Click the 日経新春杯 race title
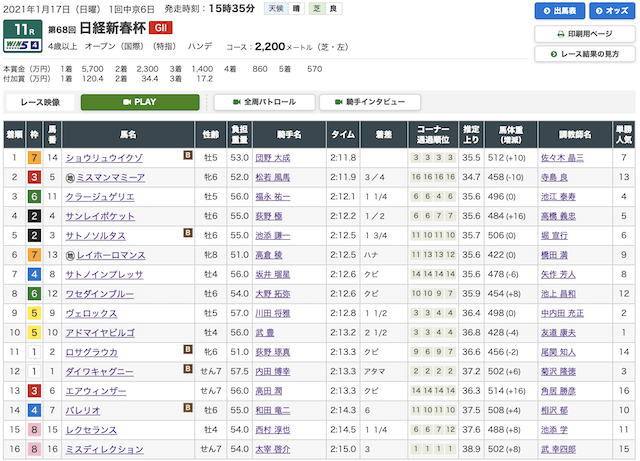Image resolution: width=640 pixels, height=461 pixels. click(x=113, y=28)
